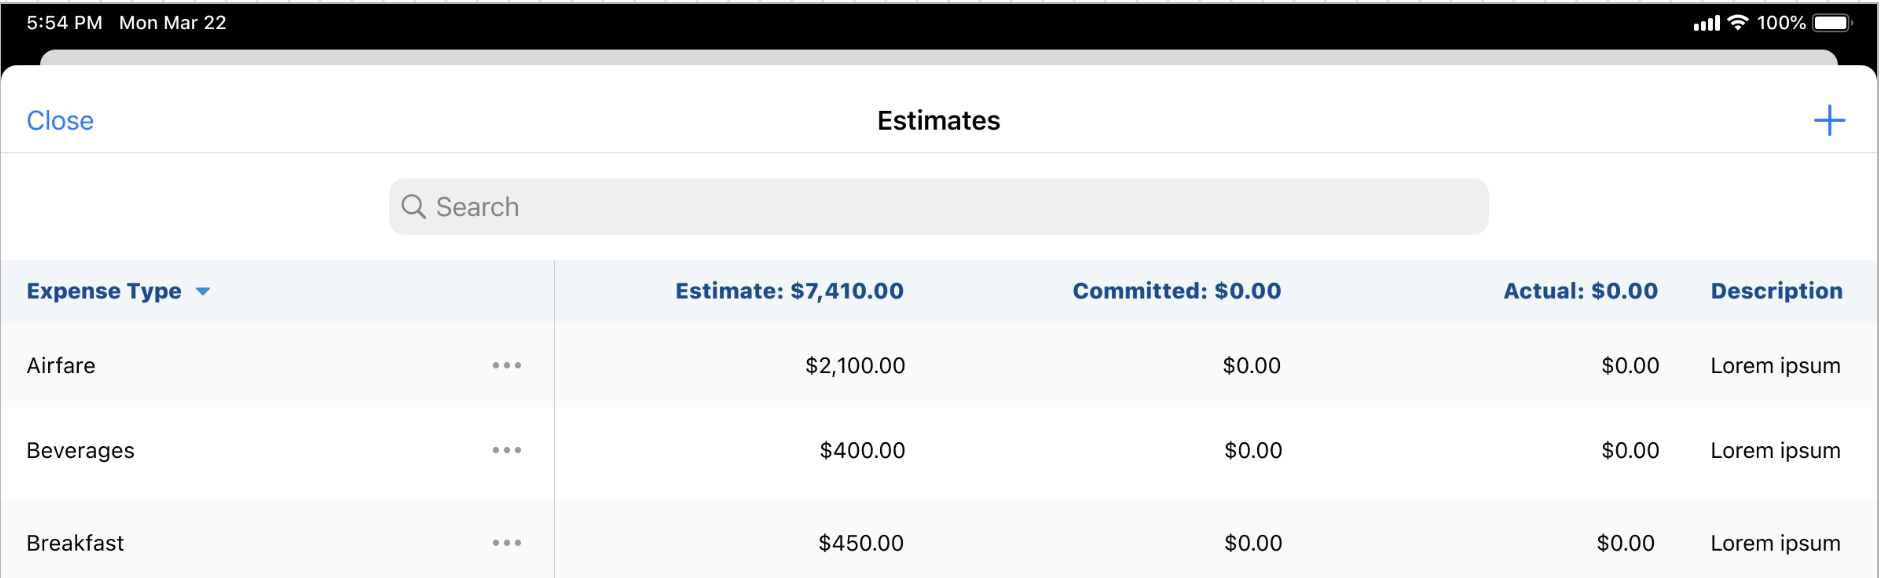
Task: Select the Airfare expense row
Action: 61,366
